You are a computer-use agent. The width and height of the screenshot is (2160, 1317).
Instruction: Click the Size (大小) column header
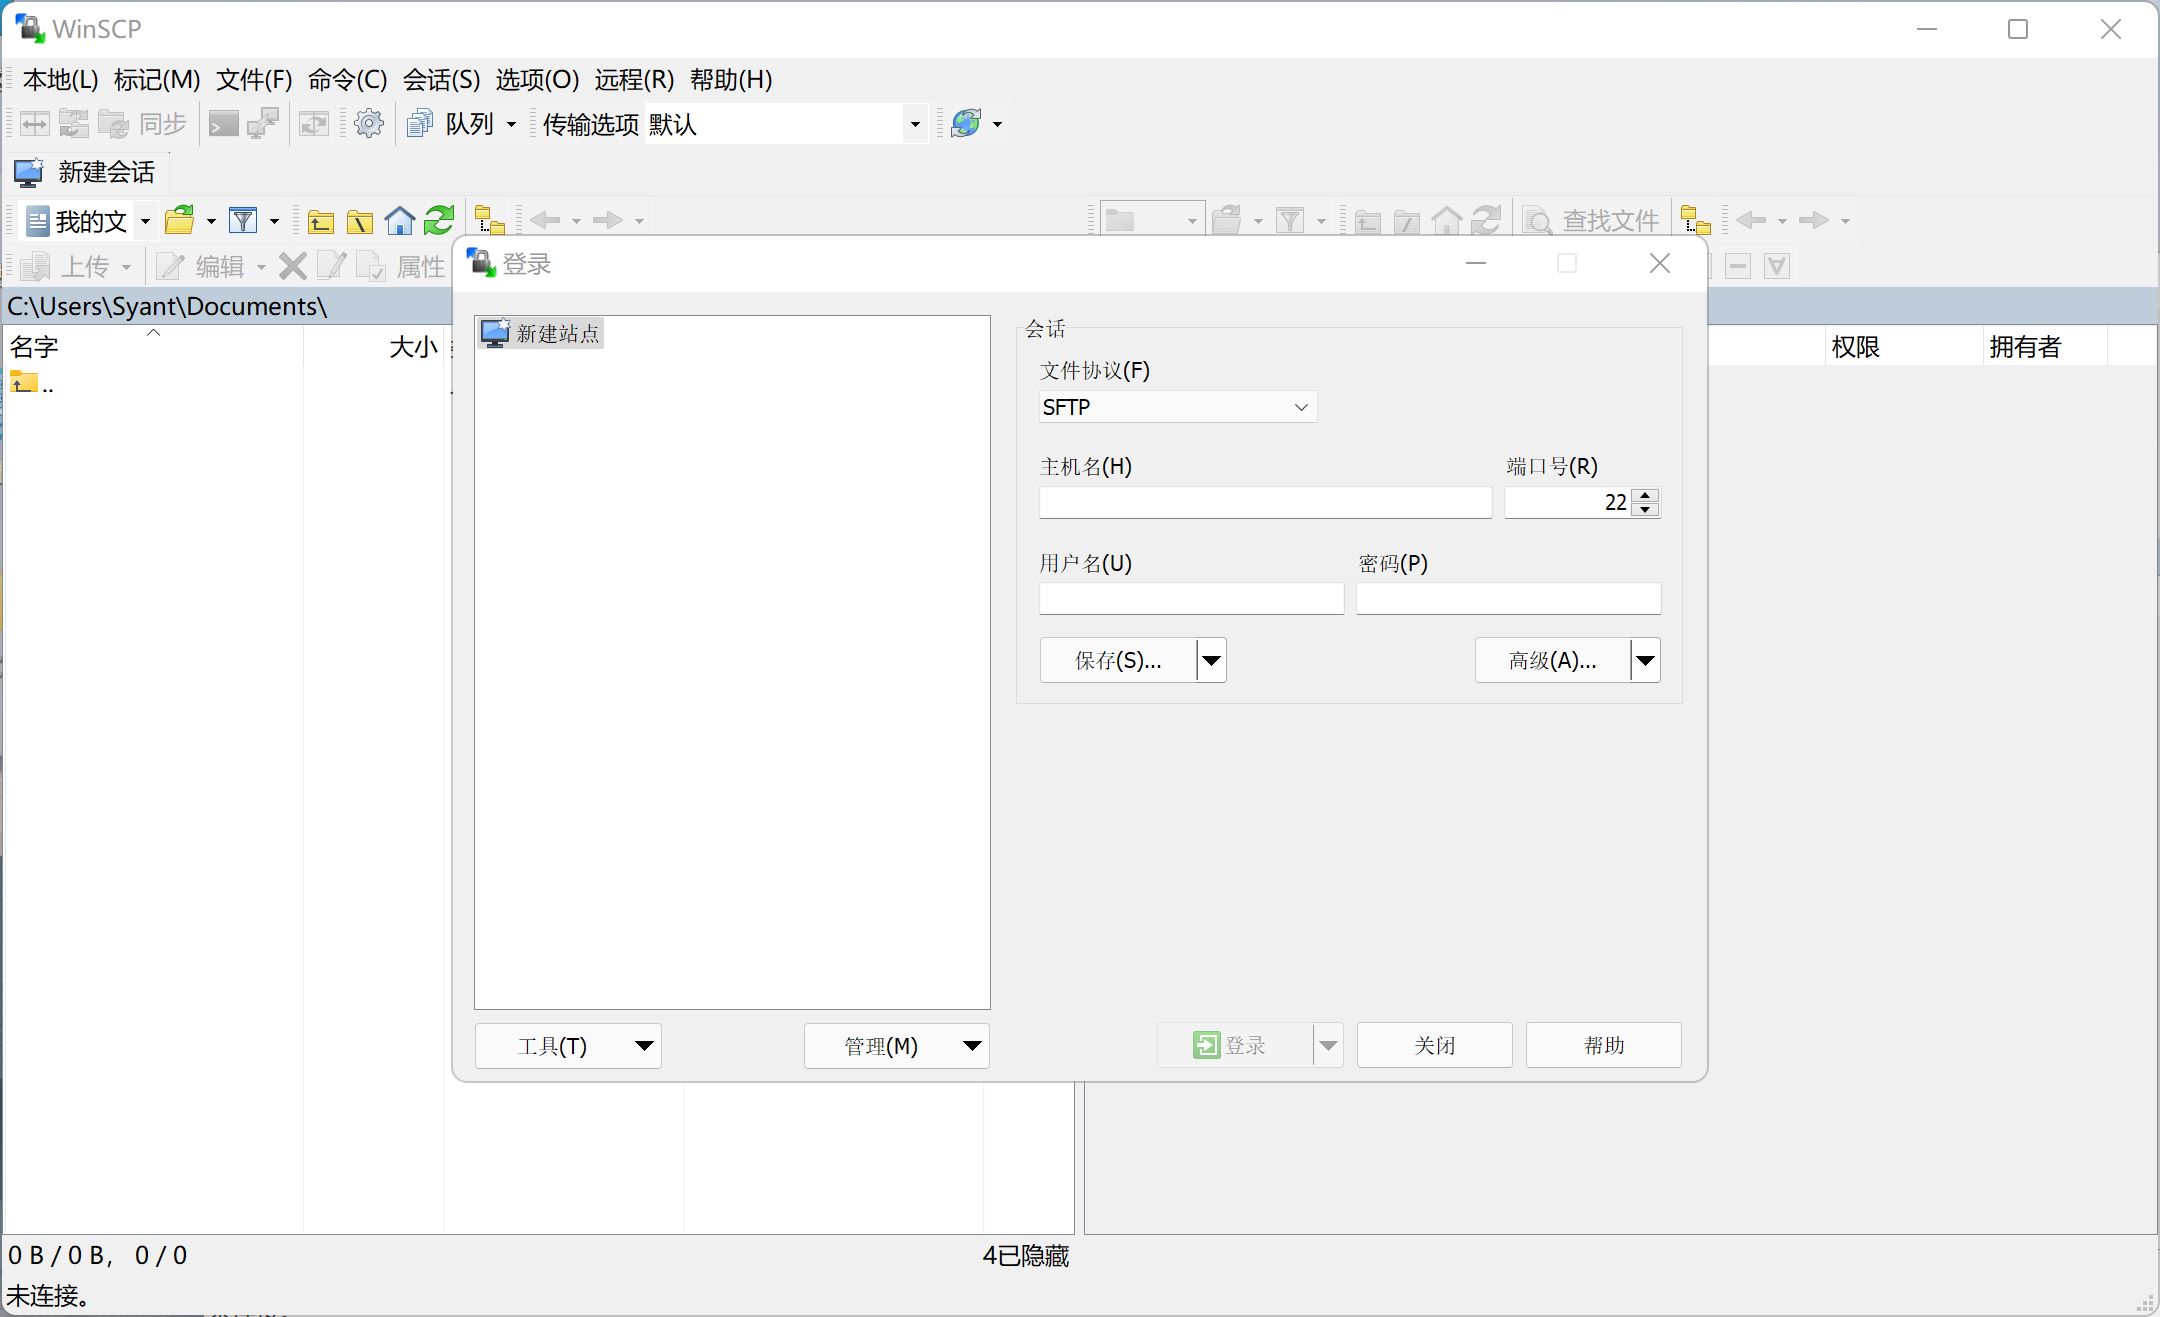374,347
